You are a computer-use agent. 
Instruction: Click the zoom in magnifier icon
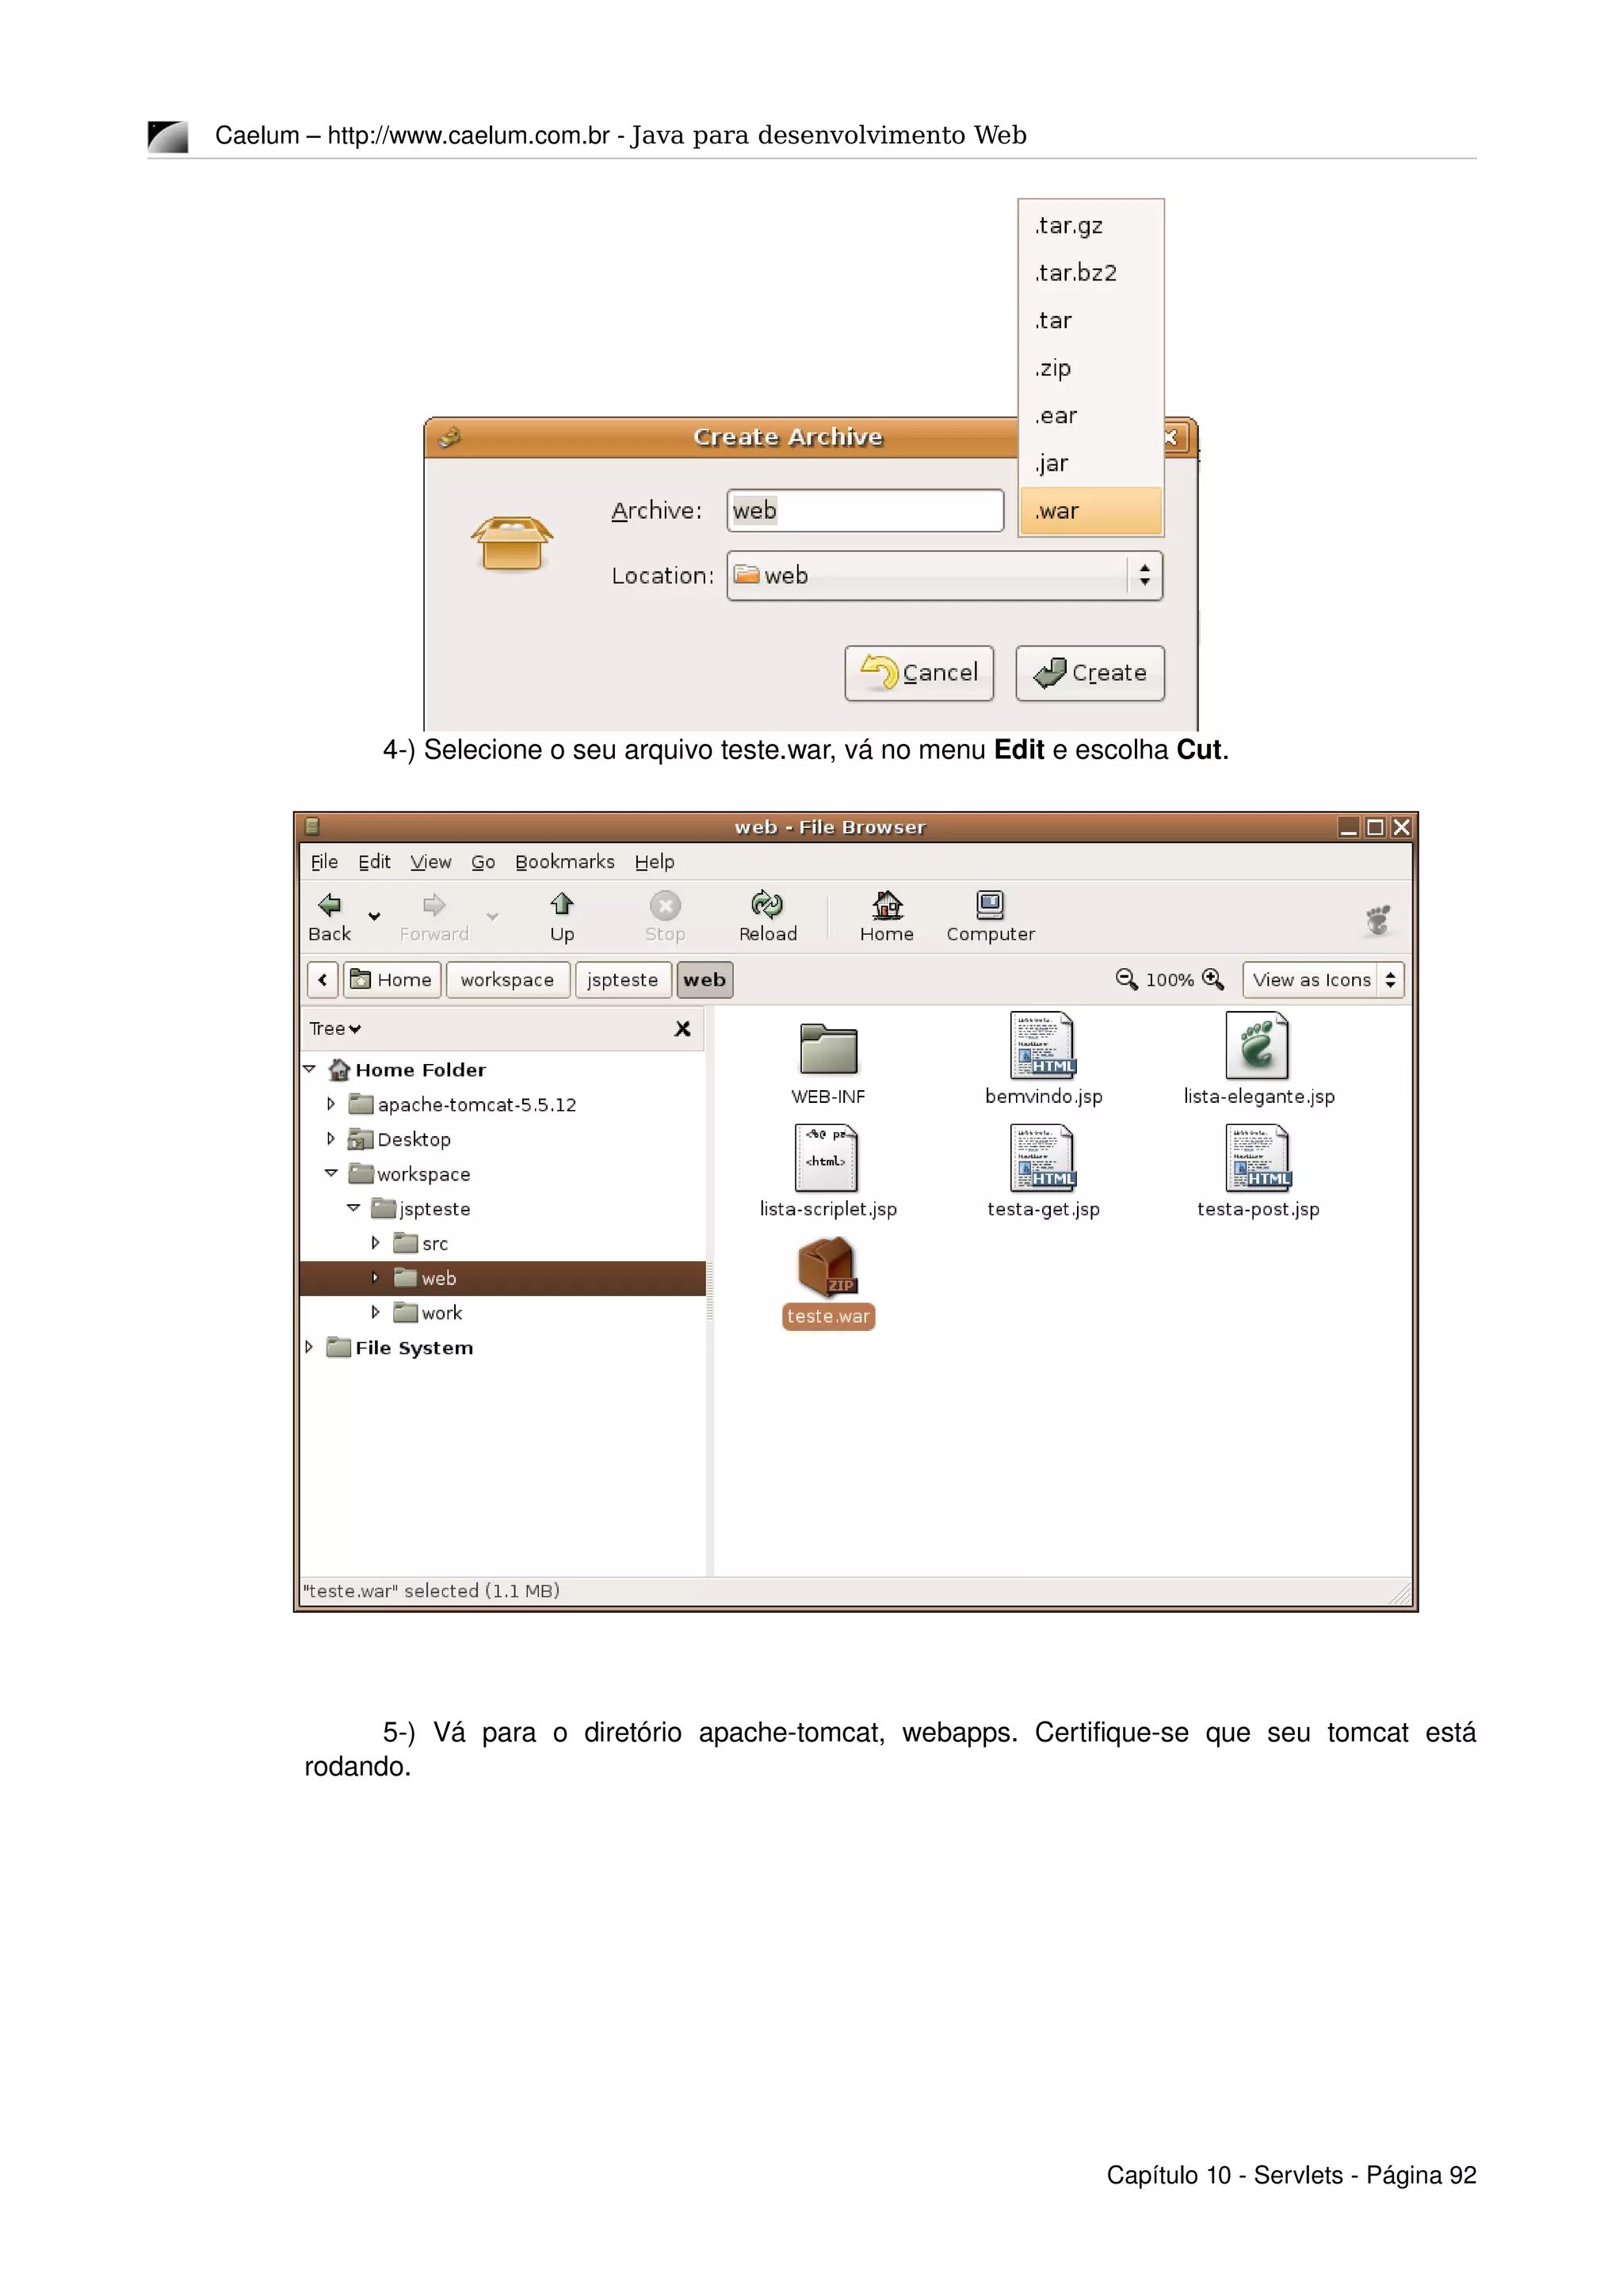[1213, 980]
